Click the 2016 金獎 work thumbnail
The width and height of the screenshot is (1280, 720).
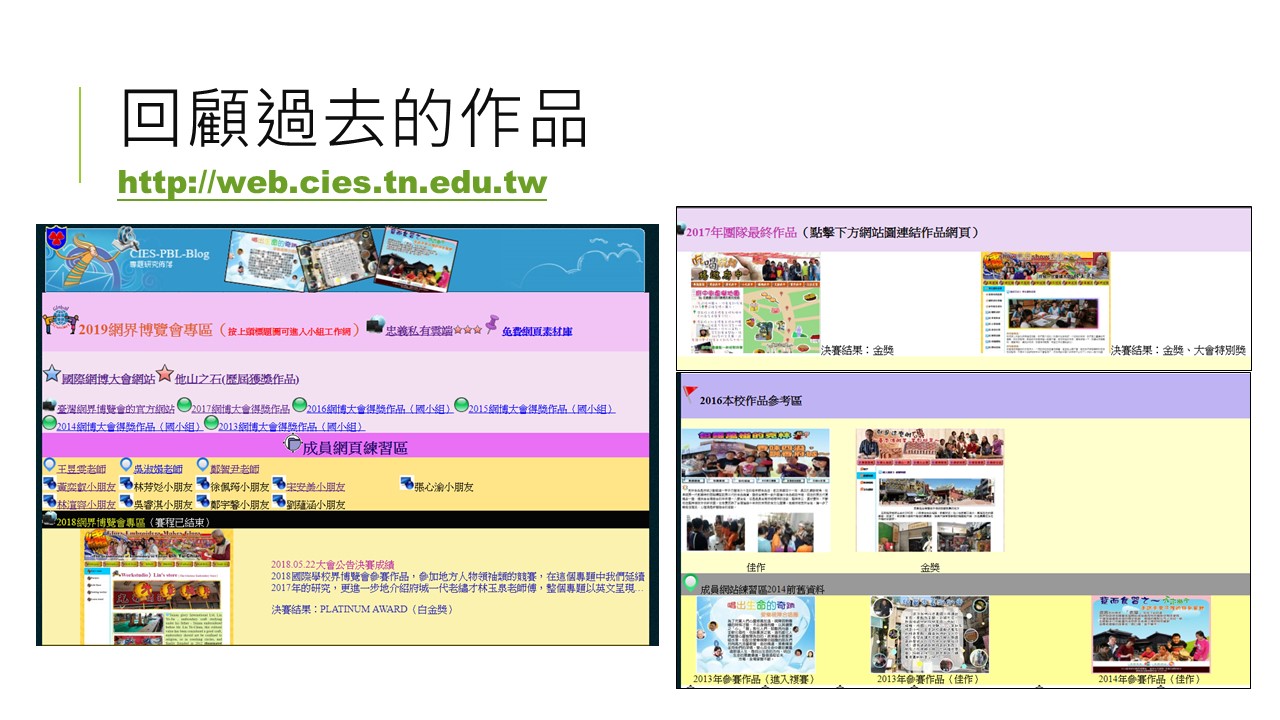coord(929,489)
